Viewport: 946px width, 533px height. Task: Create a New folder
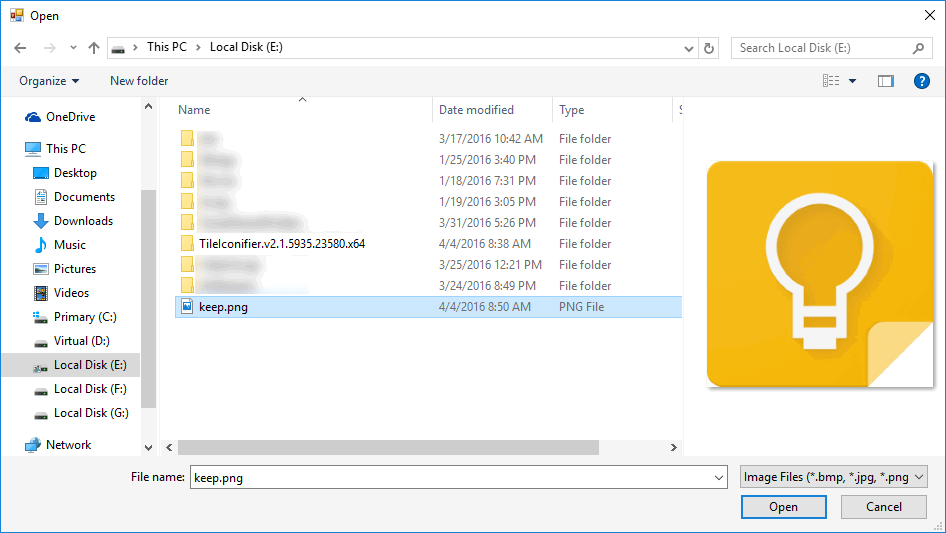click(139, 81)
